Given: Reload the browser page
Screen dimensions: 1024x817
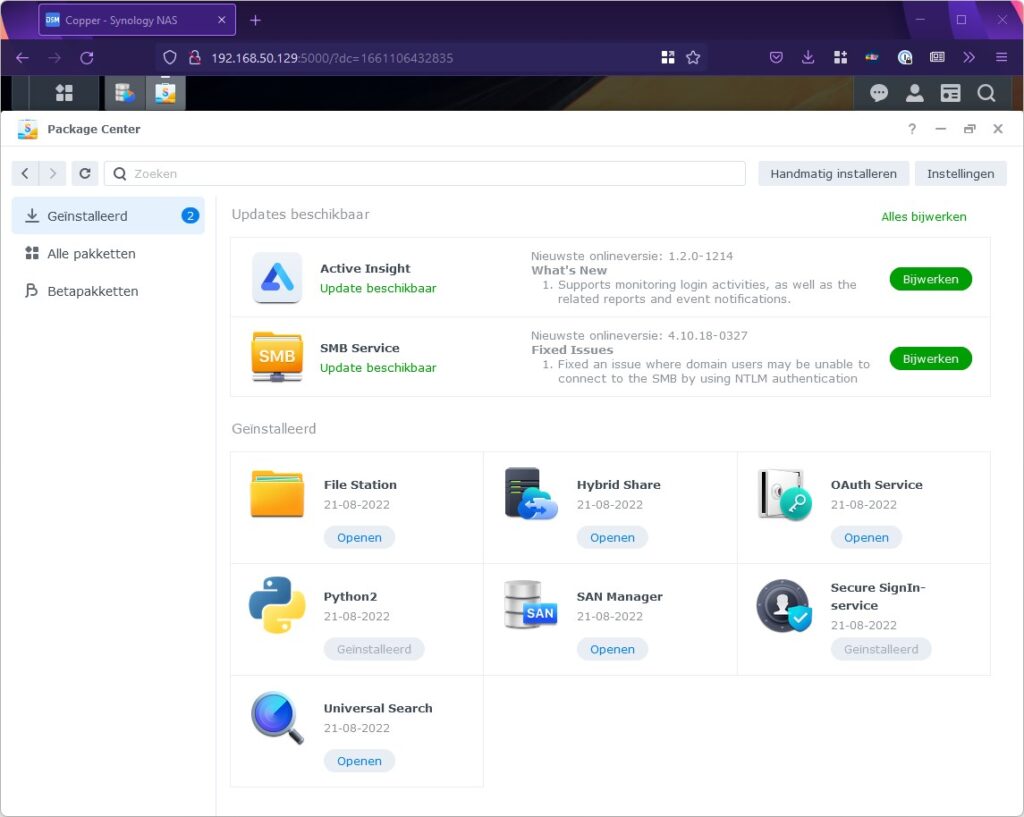Looking at the screenshot, I should point(86,58).
